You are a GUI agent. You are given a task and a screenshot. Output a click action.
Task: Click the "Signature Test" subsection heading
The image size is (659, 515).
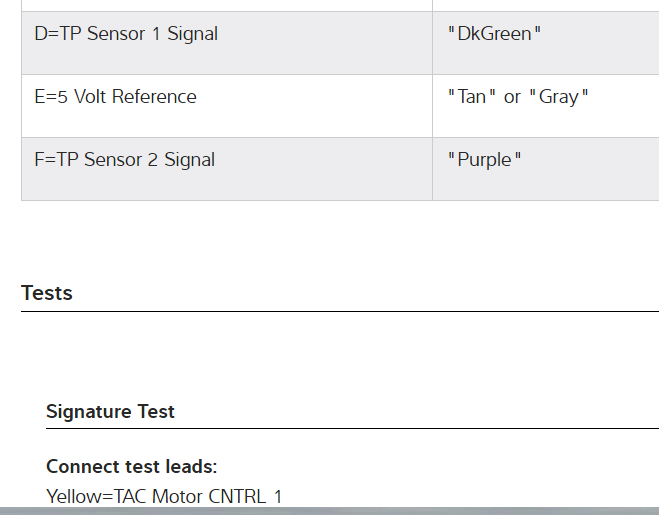[110, 411]
